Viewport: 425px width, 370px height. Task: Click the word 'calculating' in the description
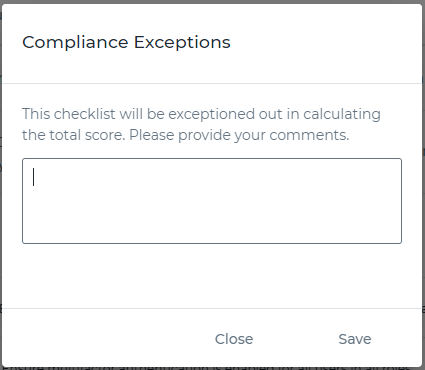tap(342, 114)
